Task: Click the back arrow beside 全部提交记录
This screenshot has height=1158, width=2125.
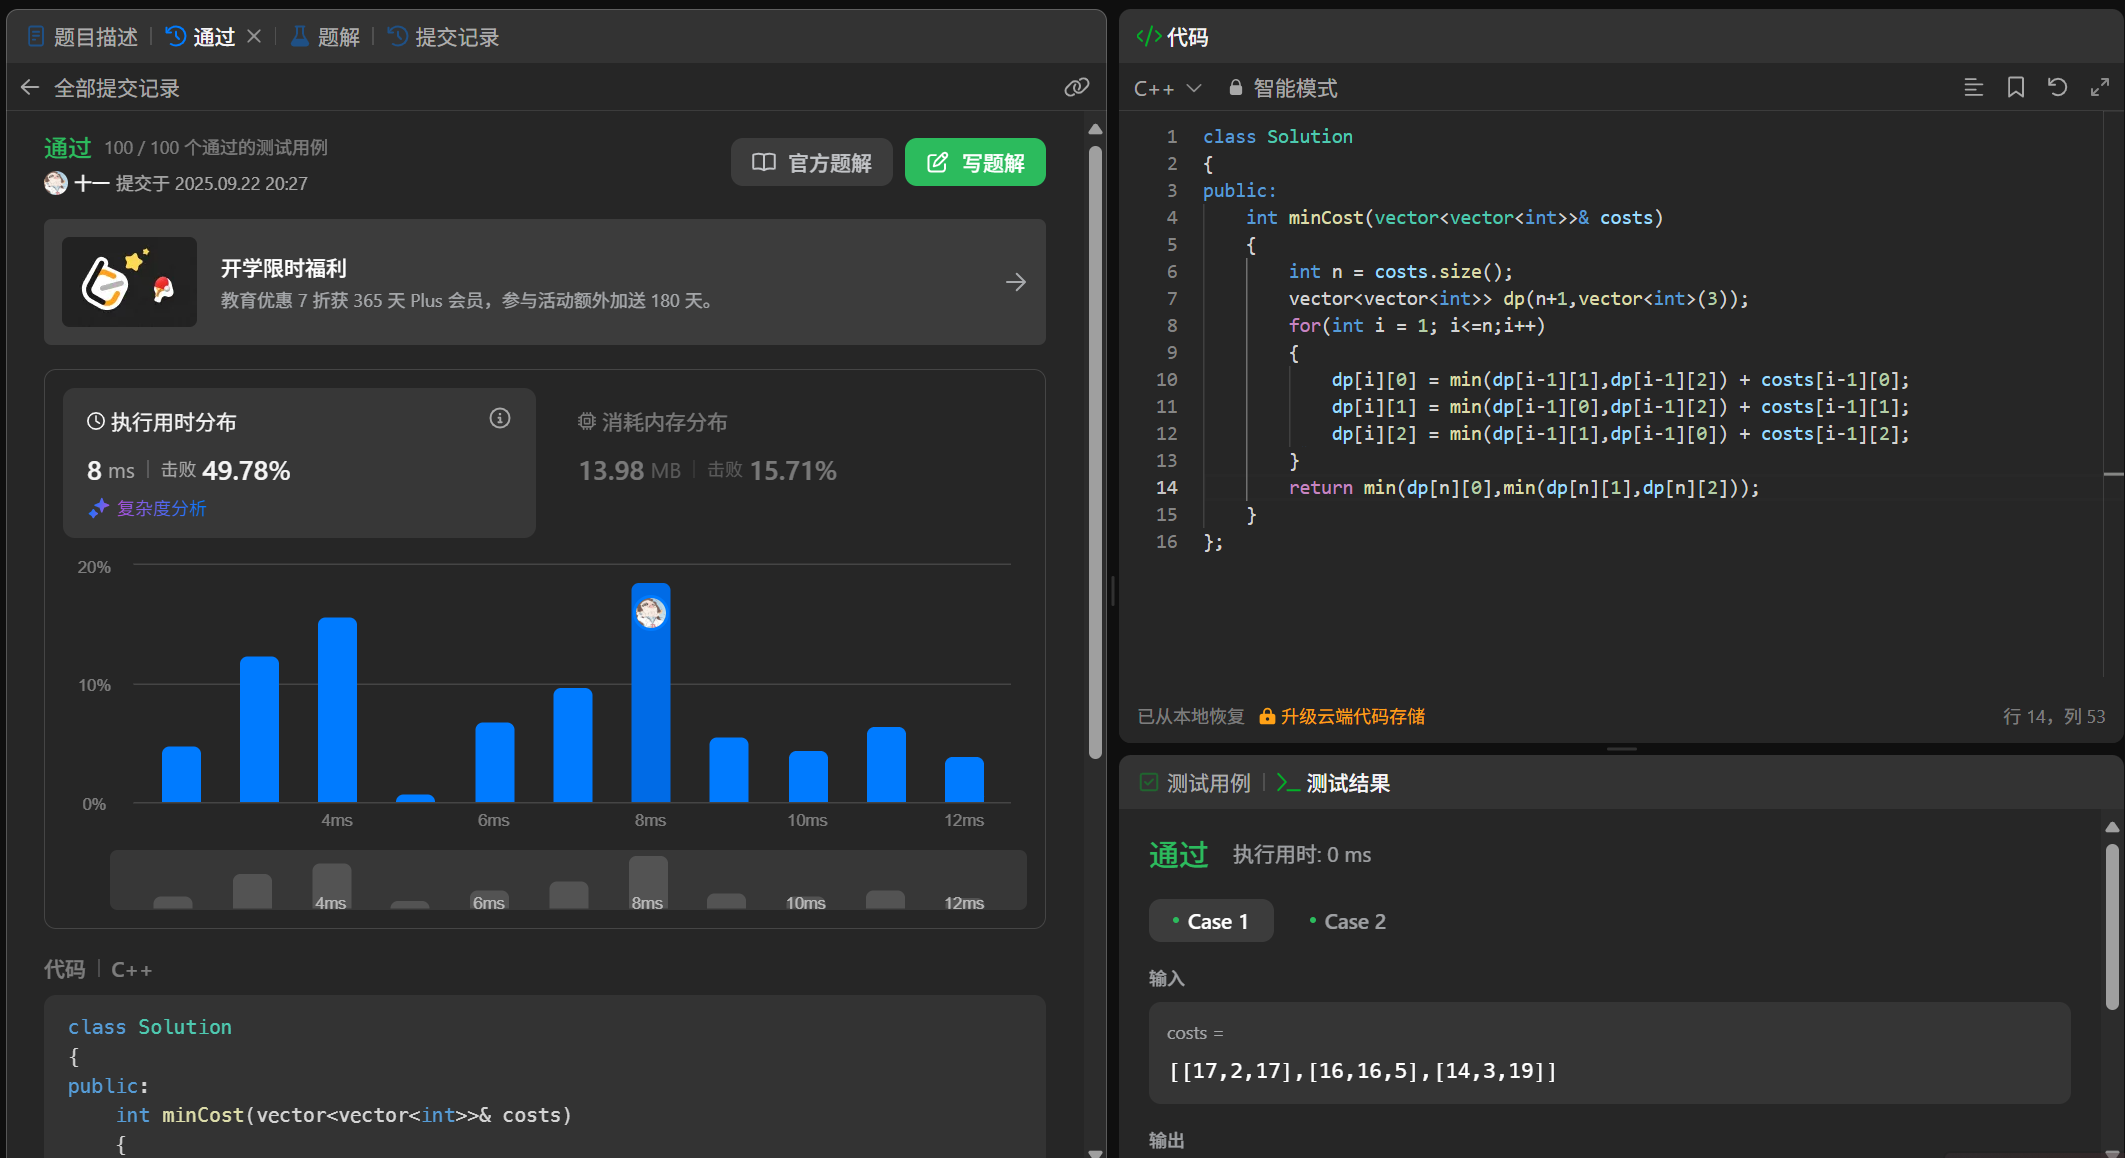Action: [30, 88]
